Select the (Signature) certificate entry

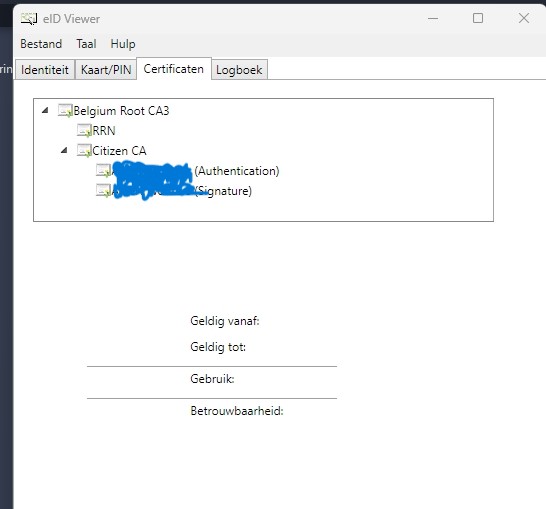coord(181,191)
